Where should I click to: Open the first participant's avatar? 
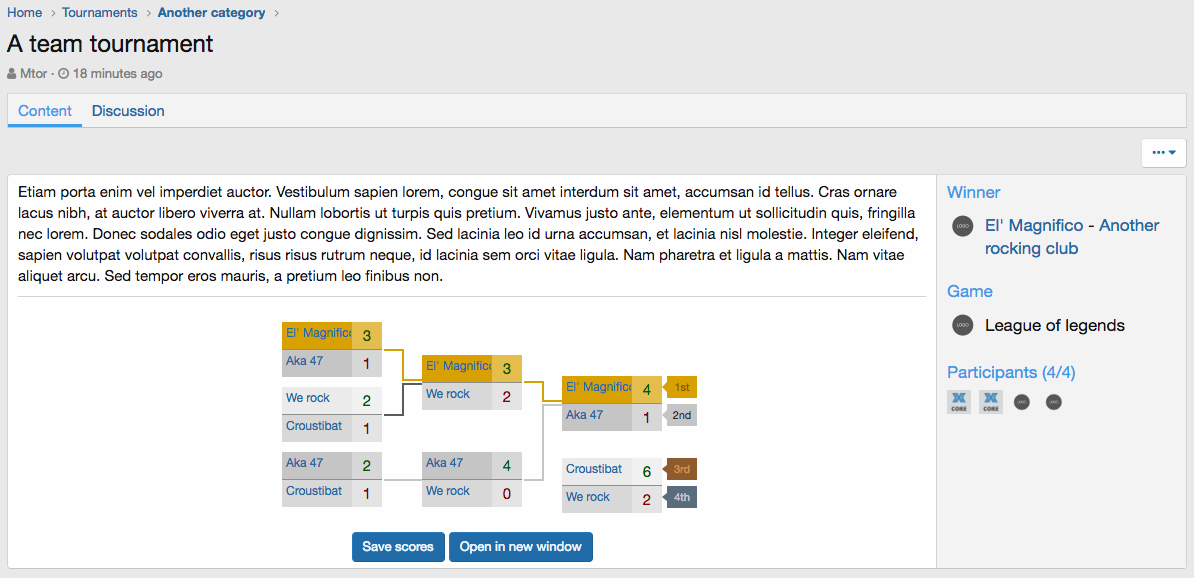click(x=958, y=402)
